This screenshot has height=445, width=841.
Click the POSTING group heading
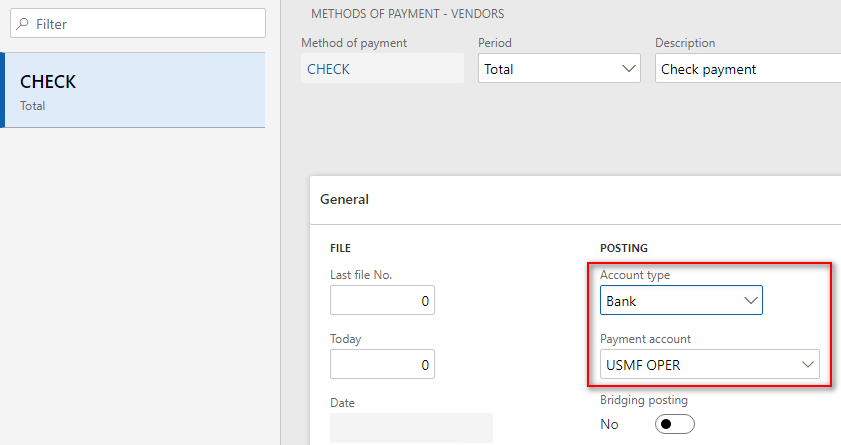click(x=624, y=248)
